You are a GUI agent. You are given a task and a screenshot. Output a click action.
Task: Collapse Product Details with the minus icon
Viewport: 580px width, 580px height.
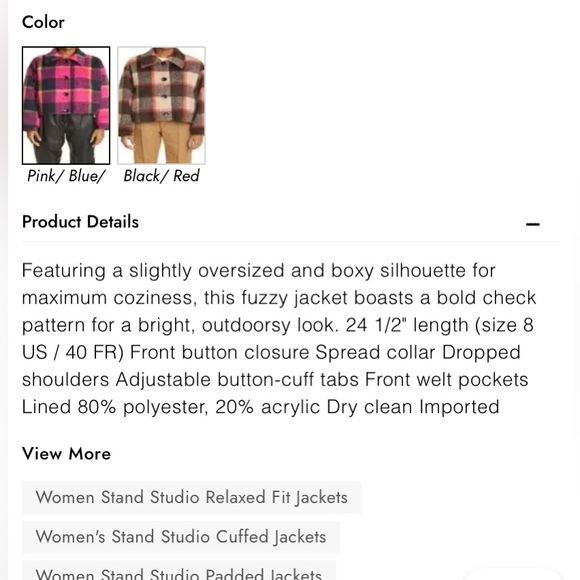pos(533,224)
